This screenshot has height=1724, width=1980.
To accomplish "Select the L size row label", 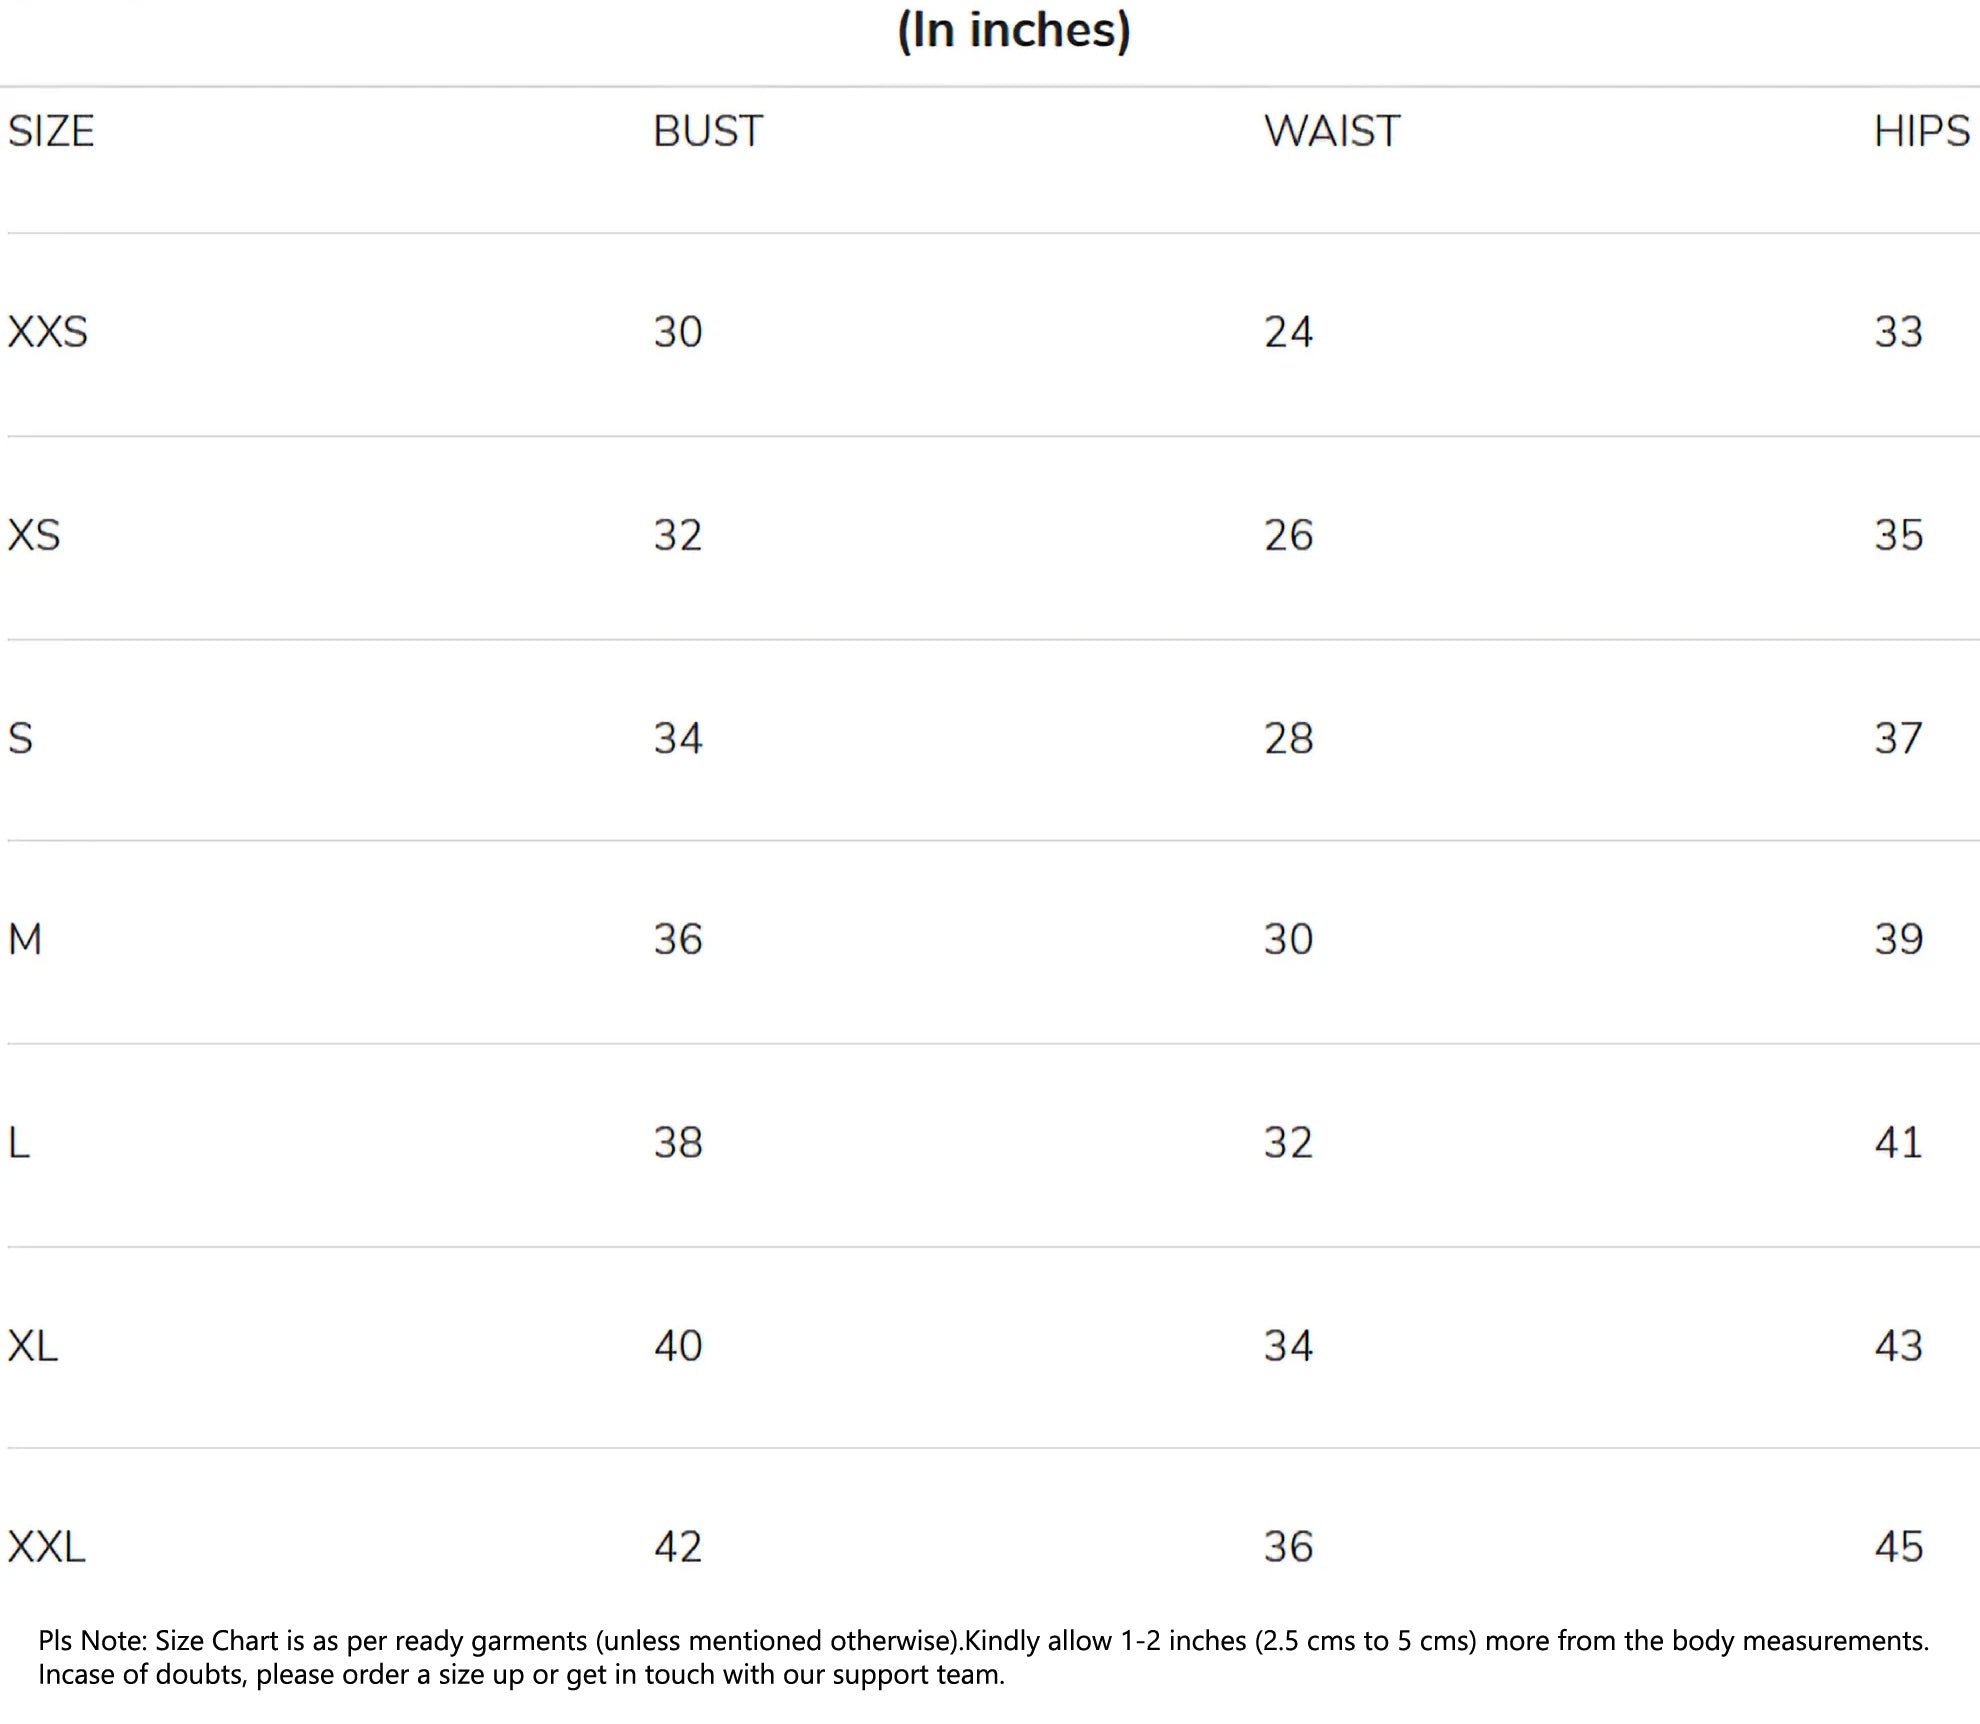I will pos(19,1143).
